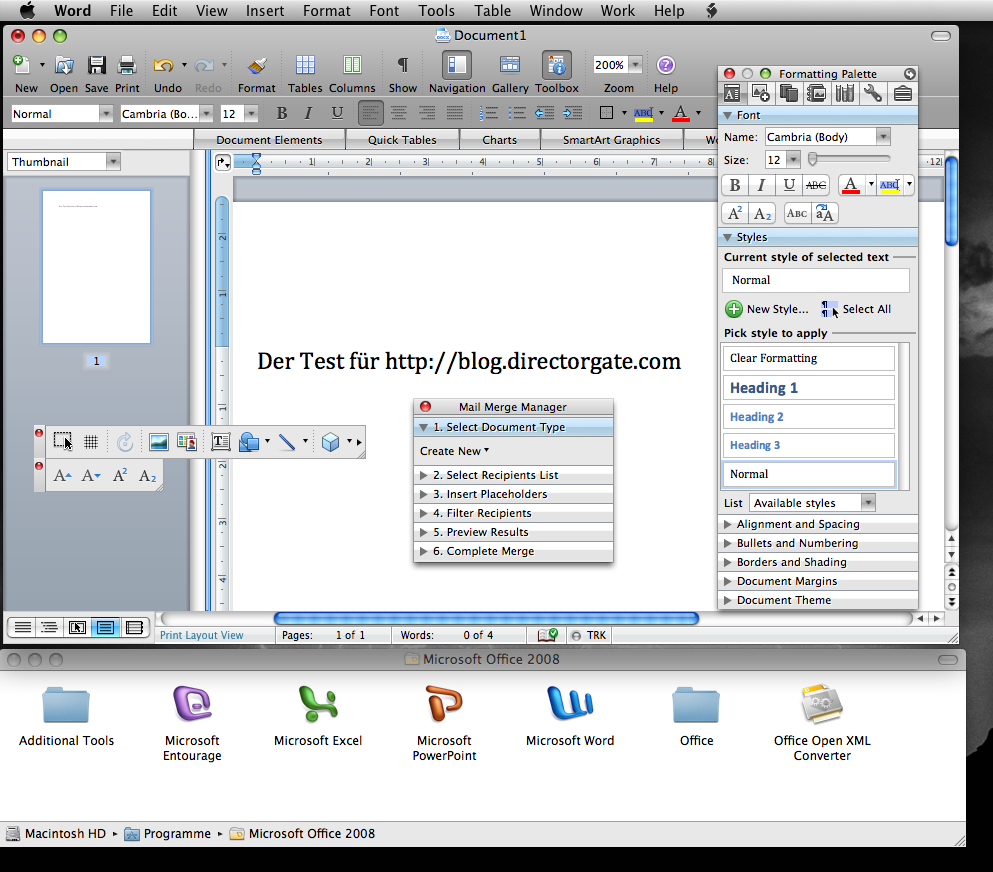Activate the Format painter brush
The width and height of the screenshot is (993, 872).
coord(256,65)
